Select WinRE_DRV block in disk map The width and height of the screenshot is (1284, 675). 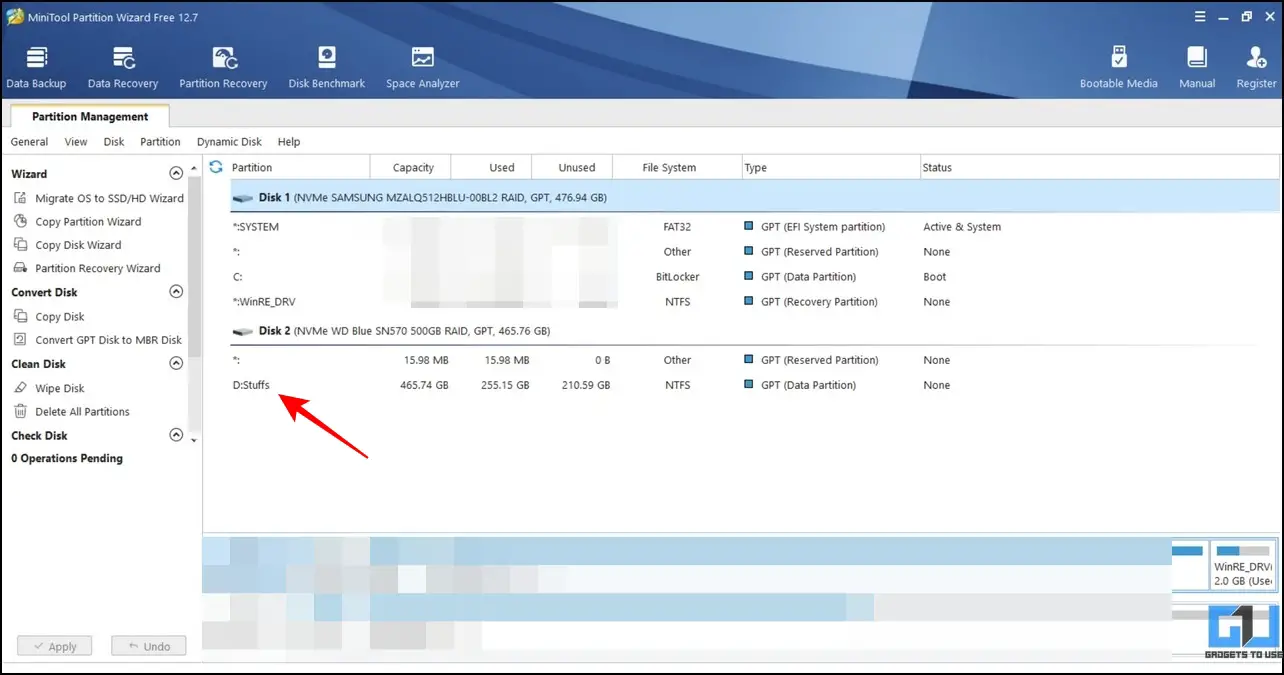tap(1243, 565)
